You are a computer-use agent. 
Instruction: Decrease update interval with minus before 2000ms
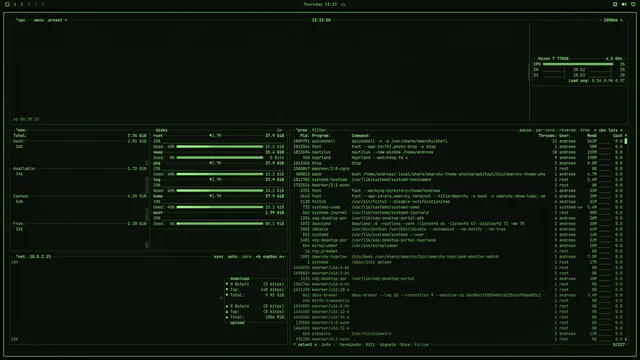point(600,20)
